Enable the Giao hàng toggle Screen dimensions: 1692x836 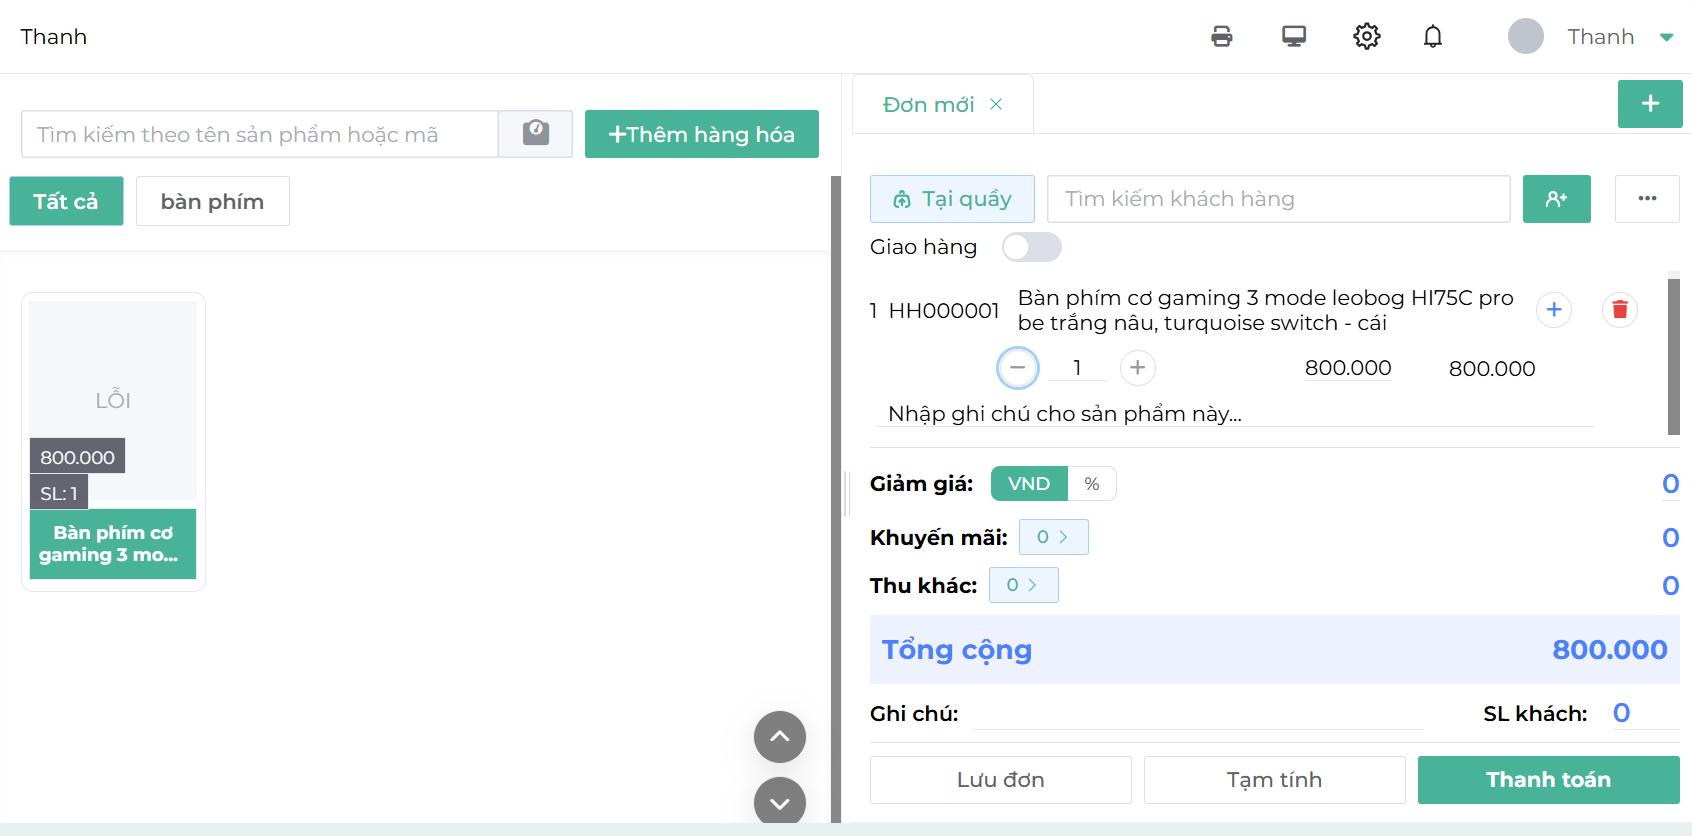(x=1031, y=247)
